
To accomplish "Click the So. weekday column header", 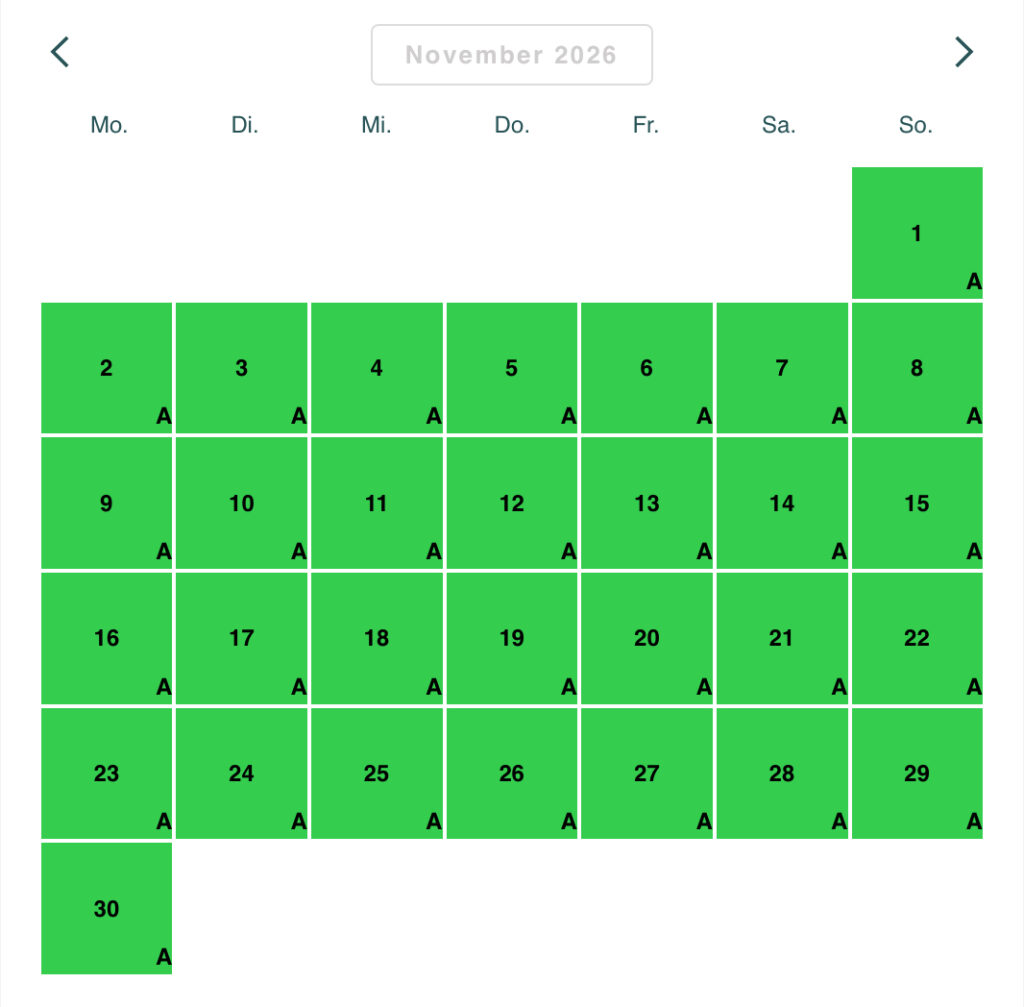I will tap(915, 125).
